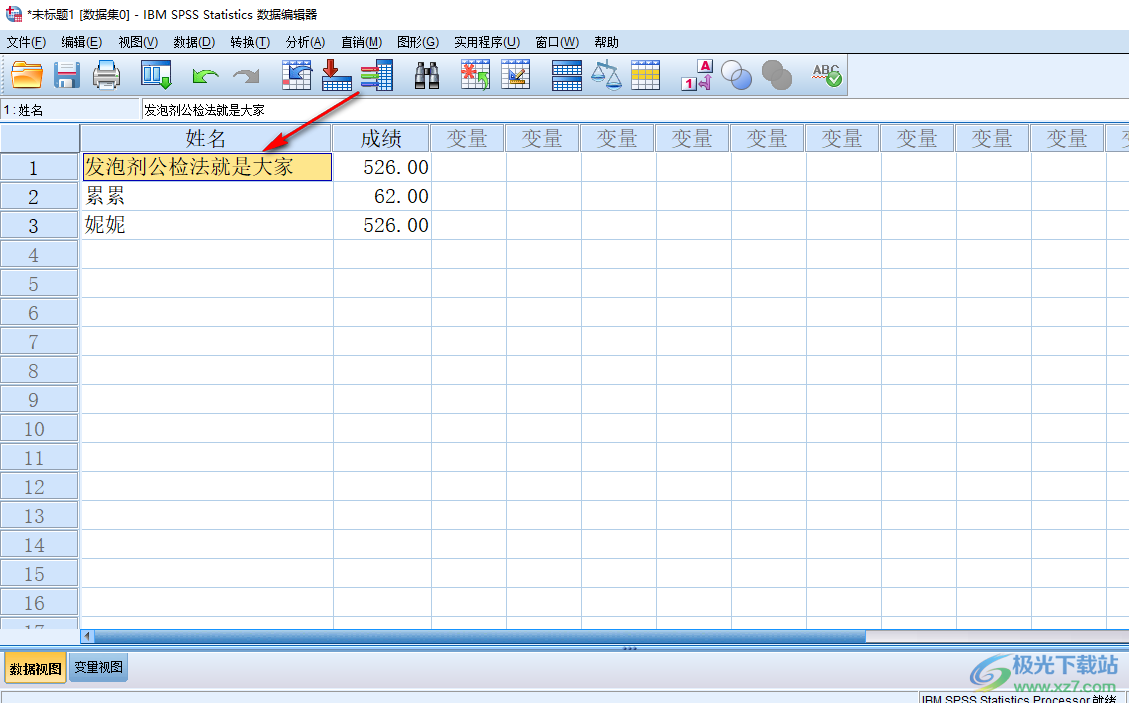The image size is (1129, 703).
Task: Weight cases balance scale icon
Action: (x=606, y=75)
